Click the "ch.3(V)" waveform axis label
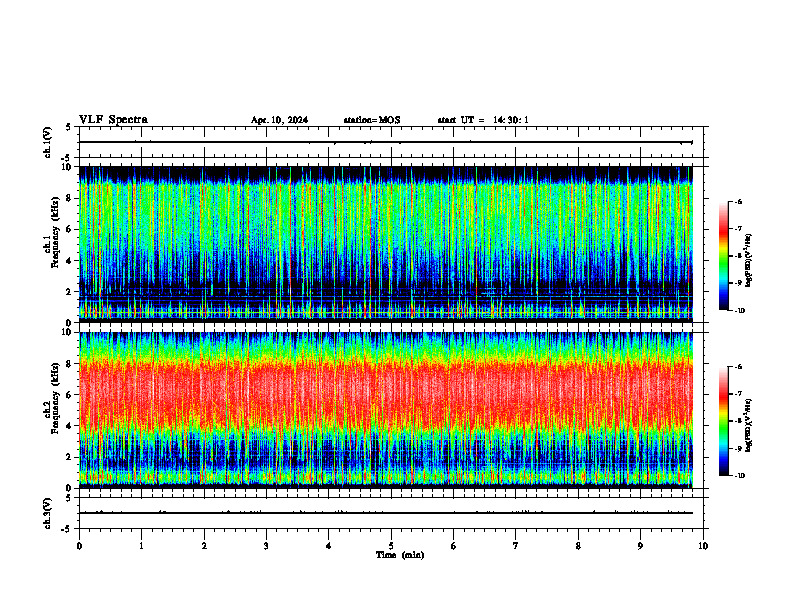Image resolution: width=792 pixels, height=612 pixels. point(48,514)
